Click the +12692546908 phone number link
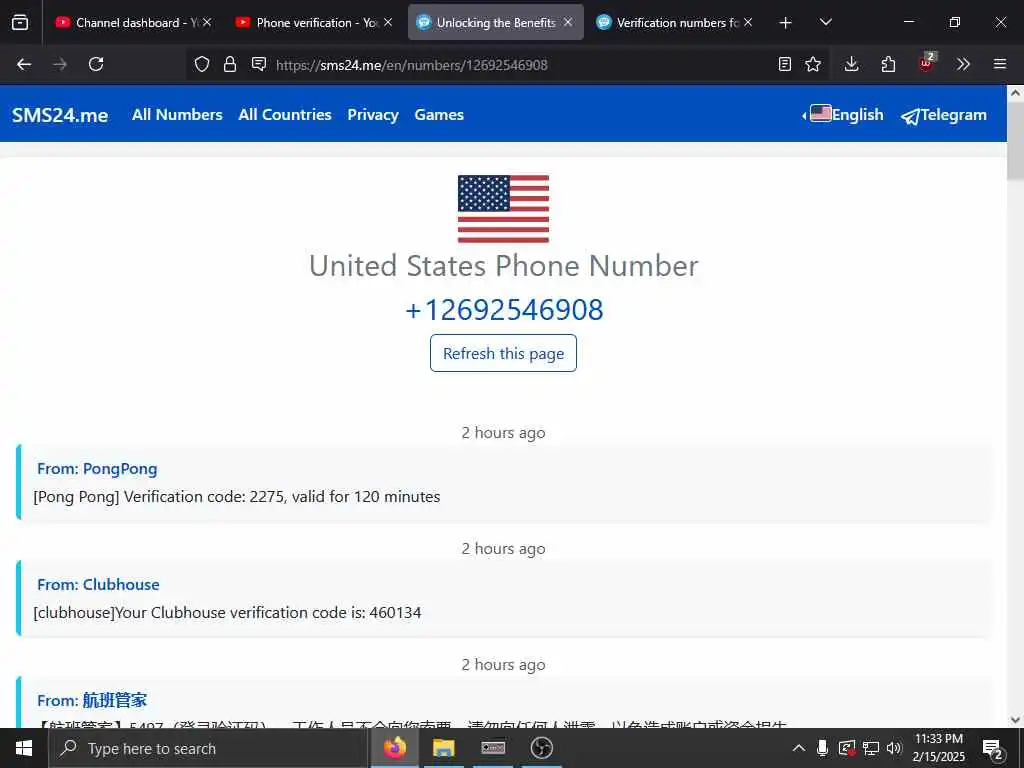Viewport: 1024px width, 768px height. click(x=504, y=310)
